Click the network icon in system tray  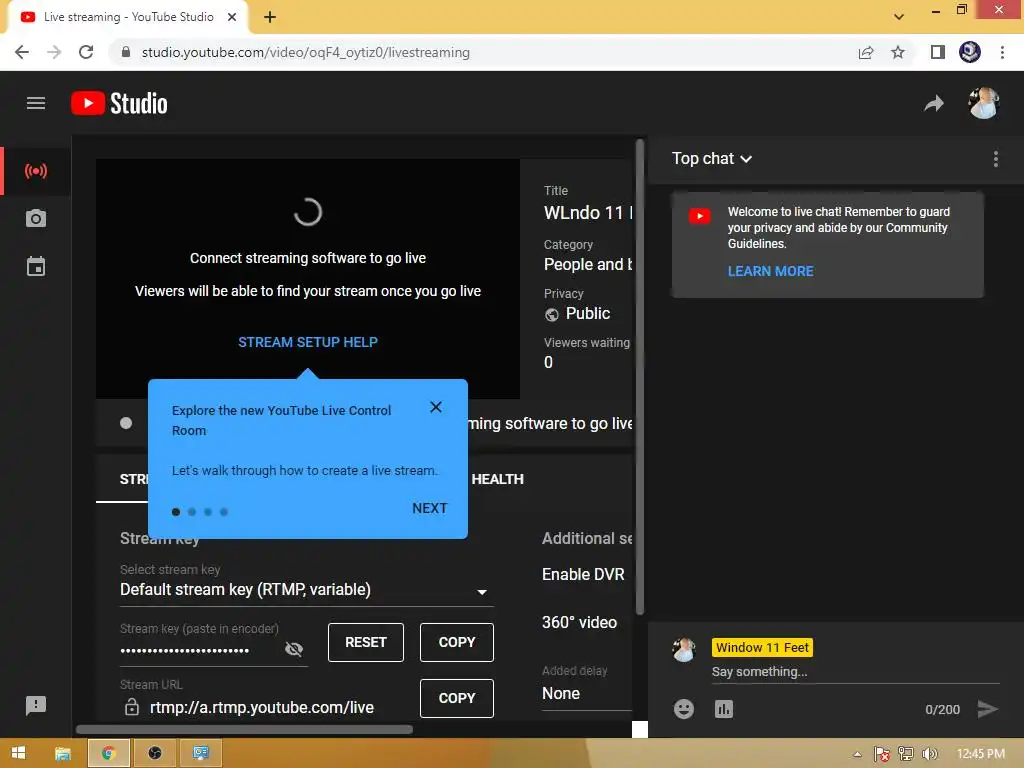coord(906,754)
